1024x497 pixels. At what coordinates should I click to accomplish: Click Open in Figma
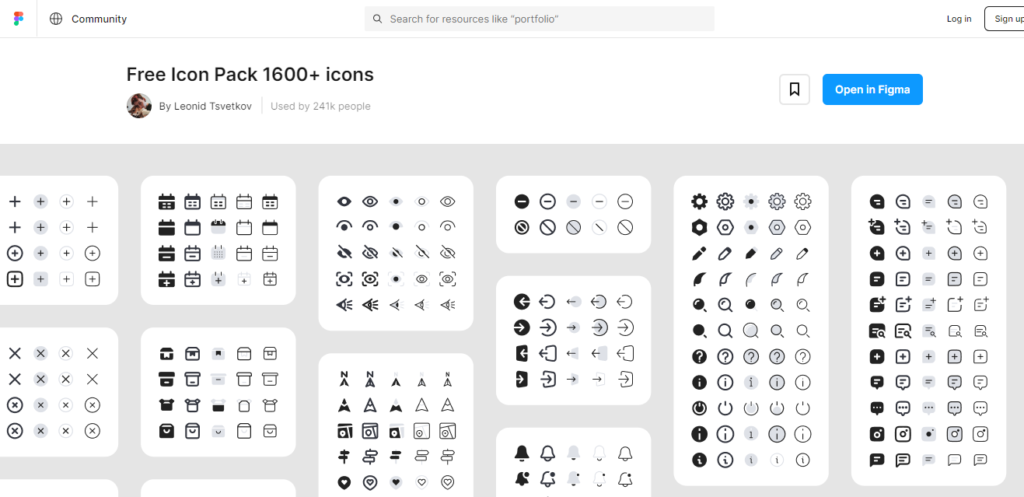[872, 89]
